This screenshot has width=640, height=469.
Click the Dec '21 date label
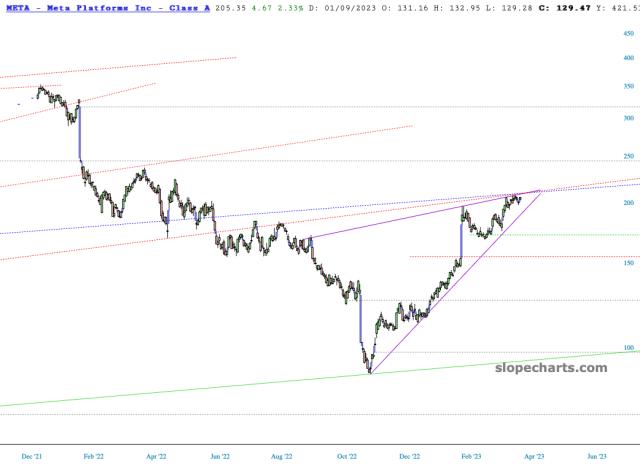pyautogui.click(x=32, y=454)
